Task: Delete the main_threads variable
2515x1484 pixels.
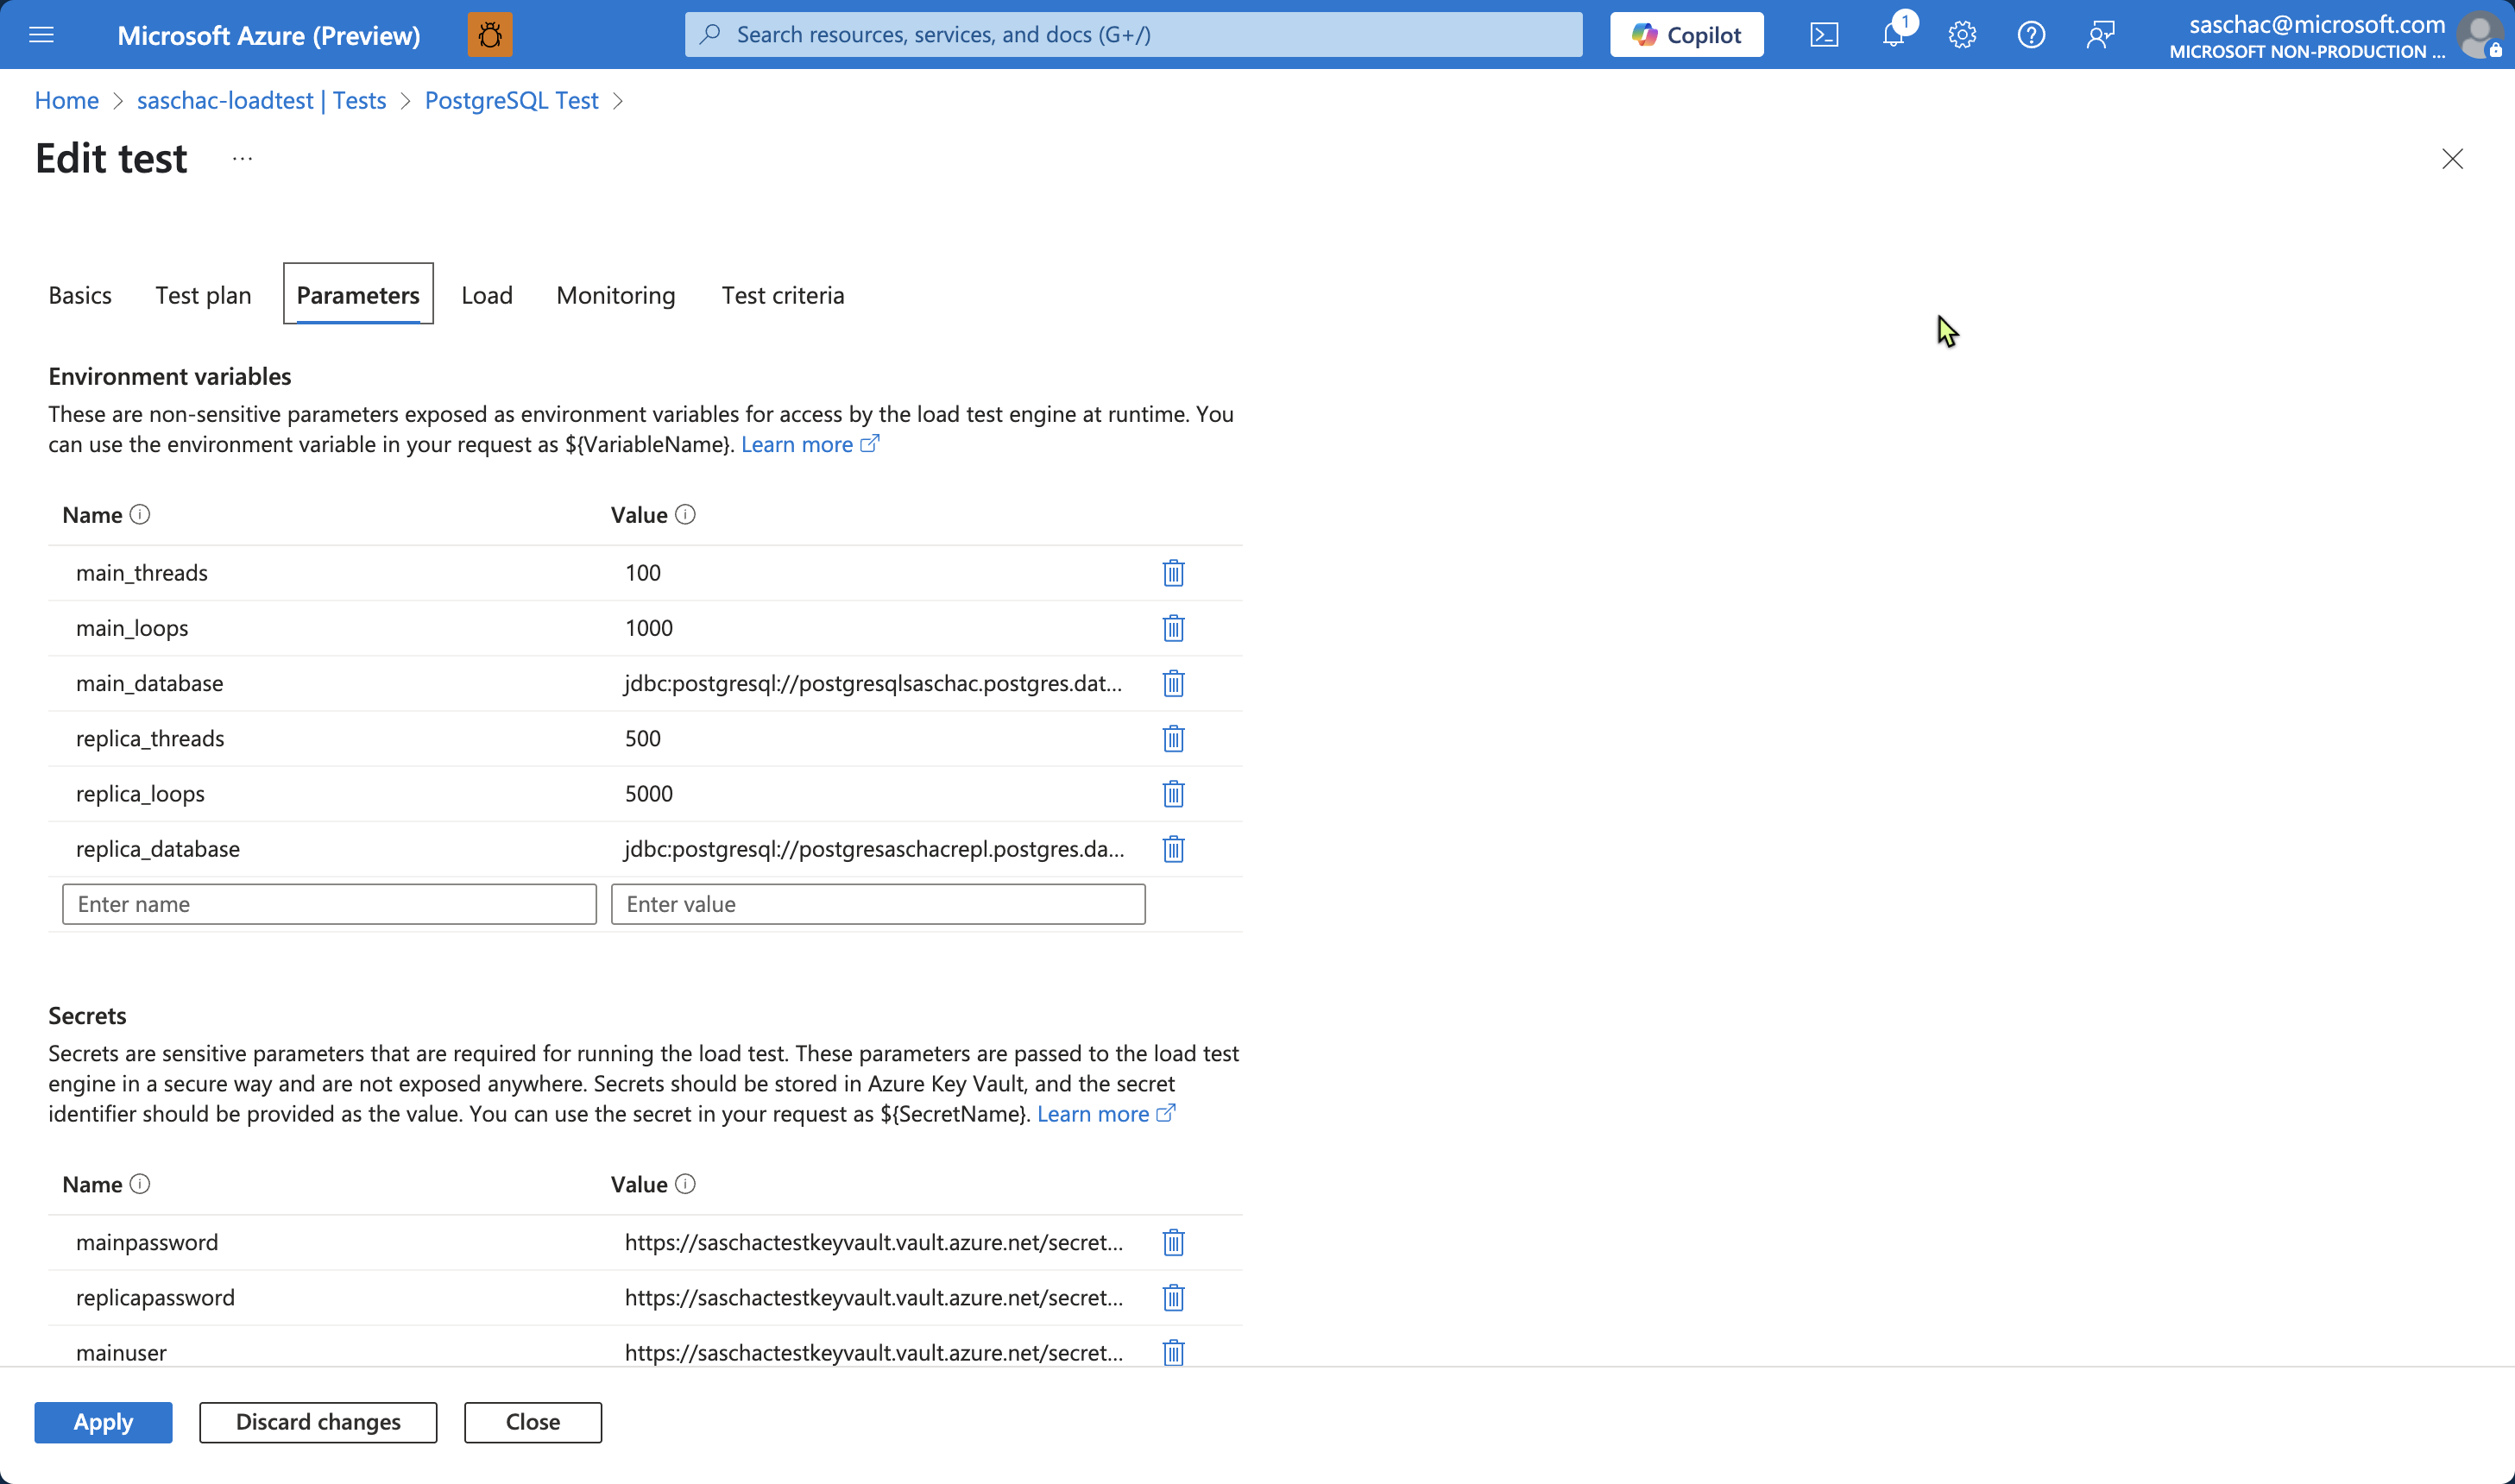Action: pyautogui.click(x=1173, y=573)
